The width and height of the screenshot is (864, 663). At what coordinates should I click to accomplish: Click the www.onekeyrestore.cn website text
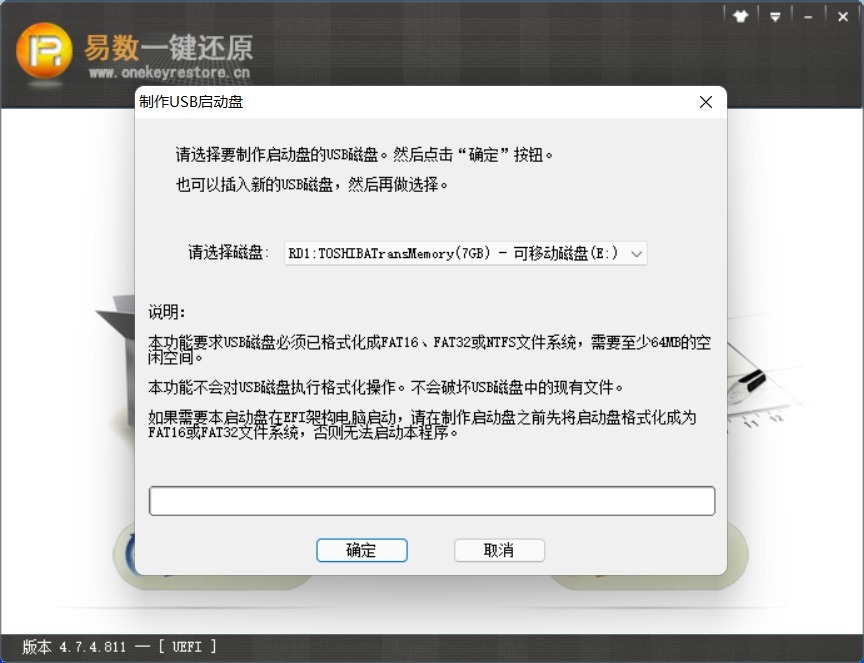point(169,72)
